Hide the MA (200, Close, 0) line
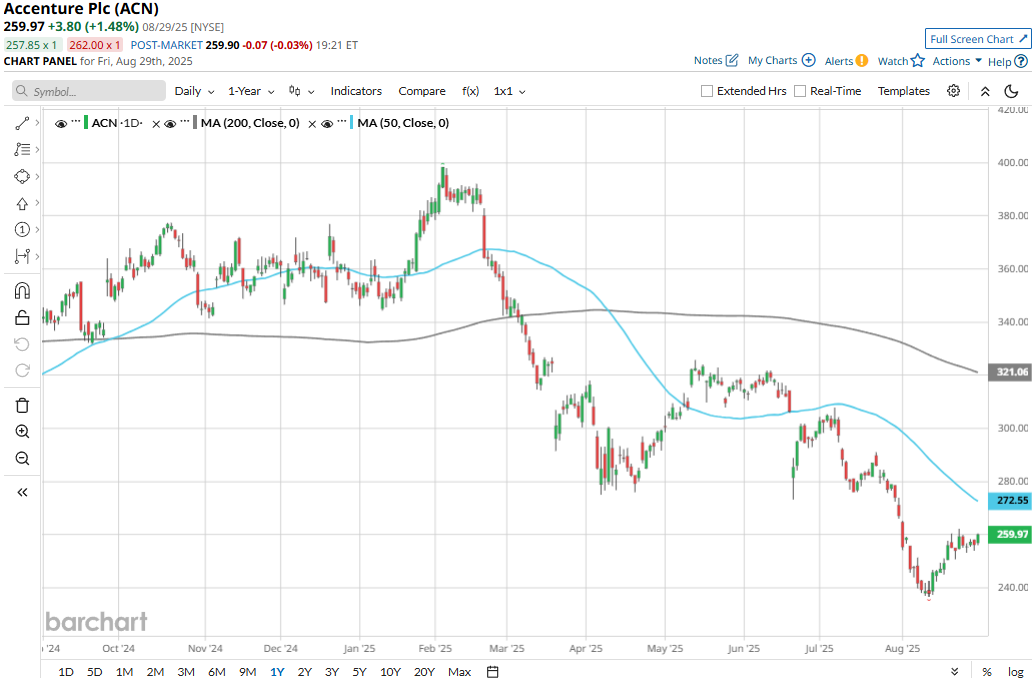This screenshot has width=1032, height=678. coord(170,124)
